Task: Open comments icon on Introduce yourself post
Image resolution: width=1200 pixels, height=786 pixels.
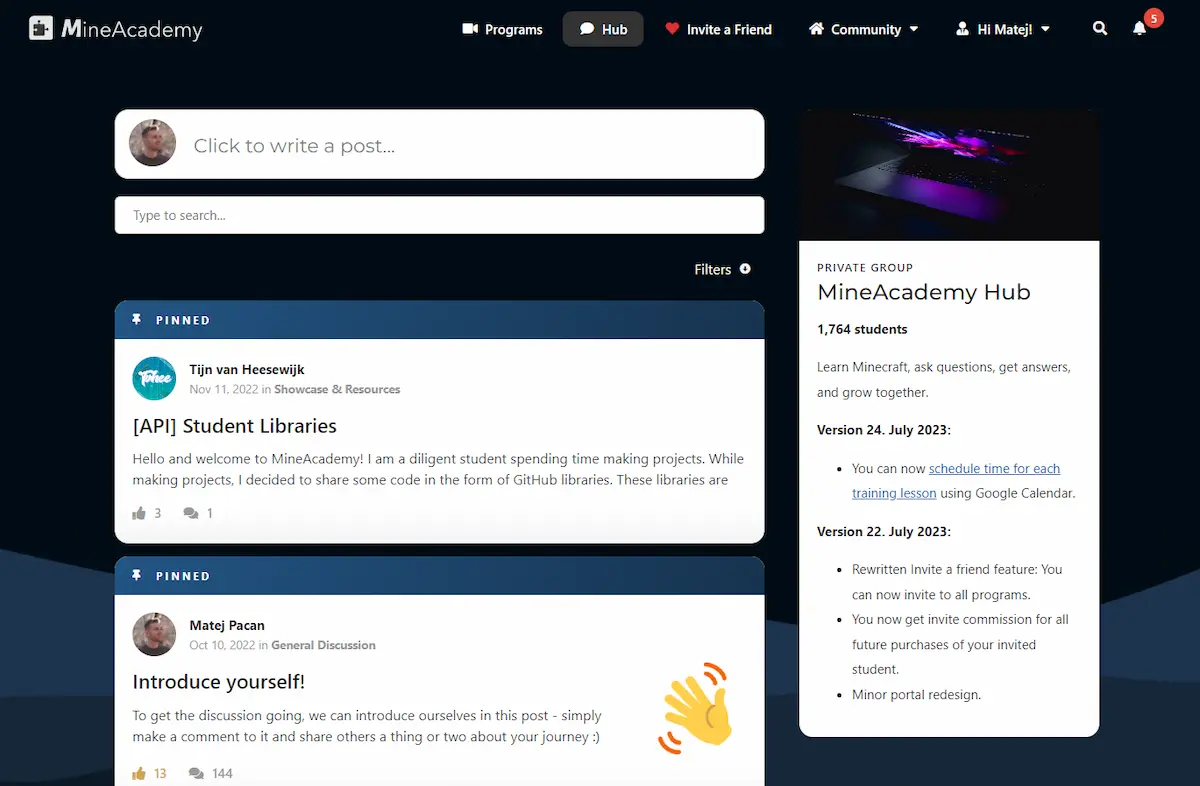Action: click(196, 773)
